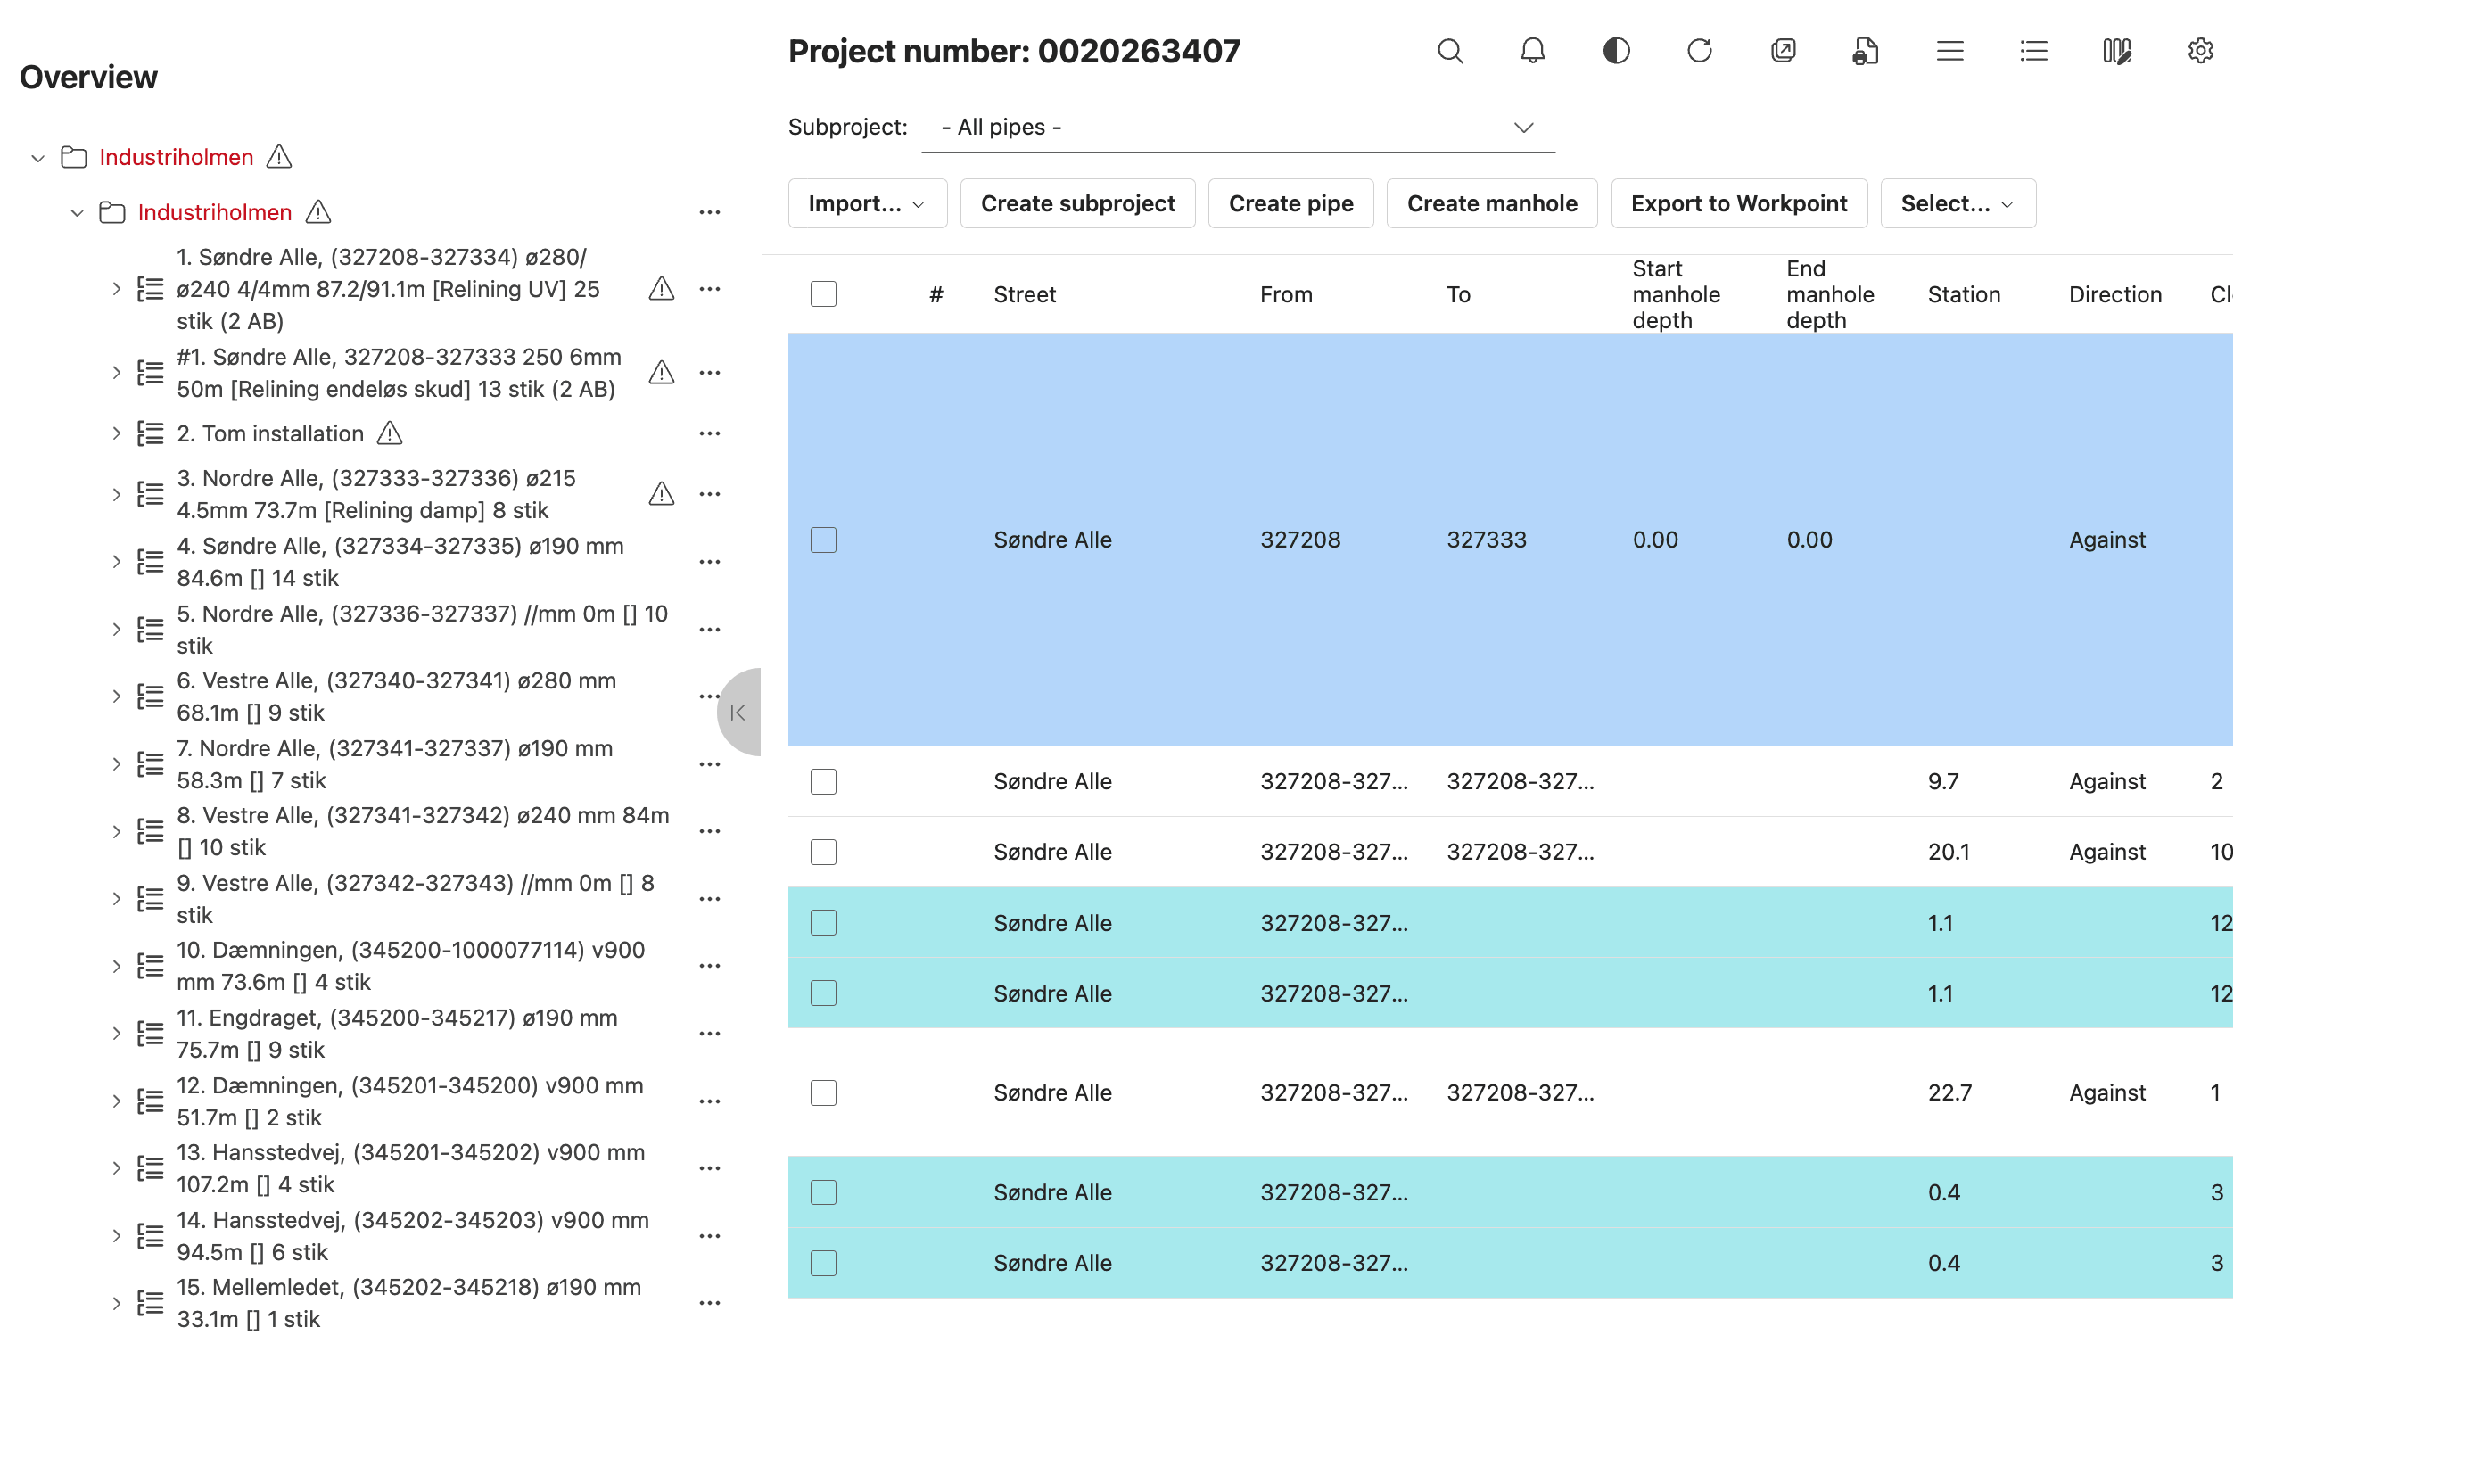Click the Direction column header

(x=2114, y=294)
